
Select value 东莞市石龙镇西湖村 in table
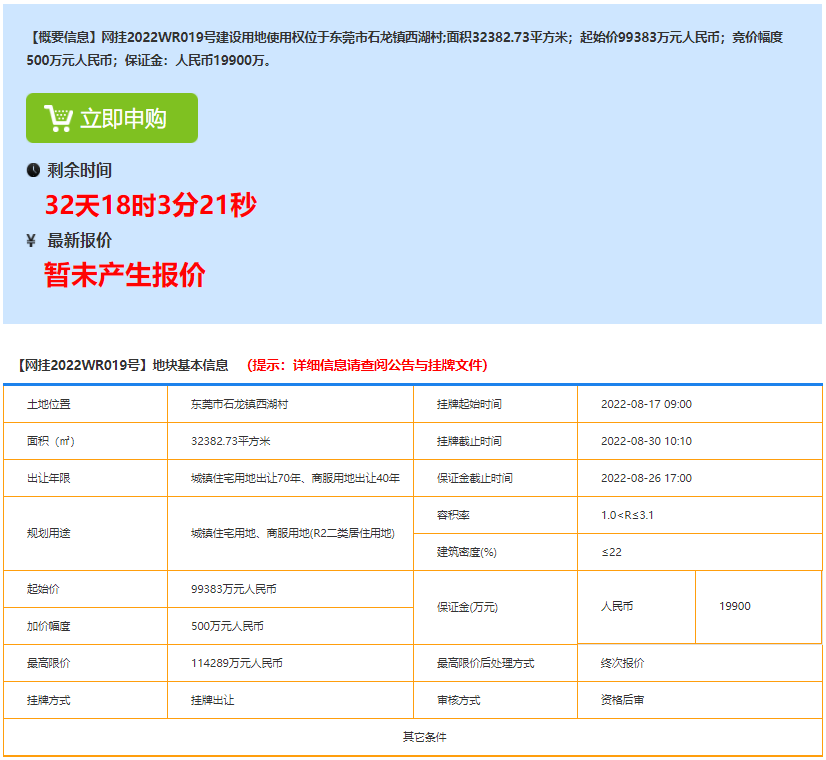pos(239,404)
